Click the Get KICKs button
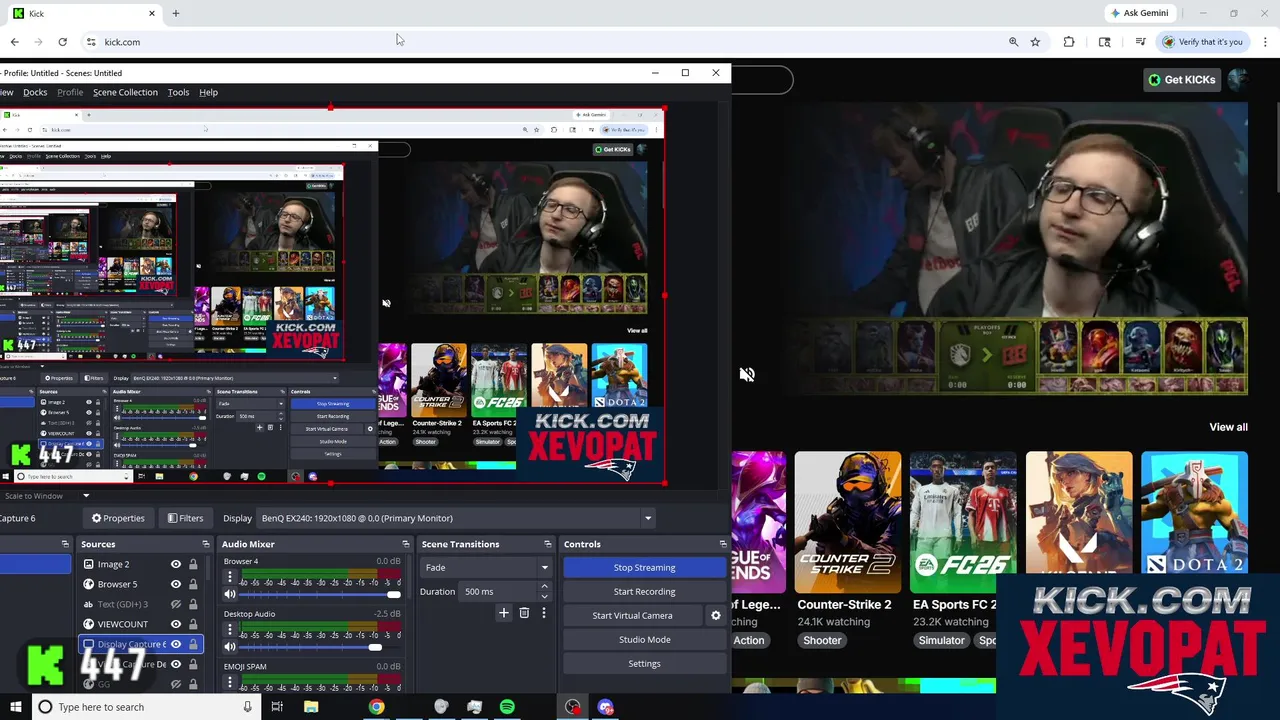 point(1182,80)
